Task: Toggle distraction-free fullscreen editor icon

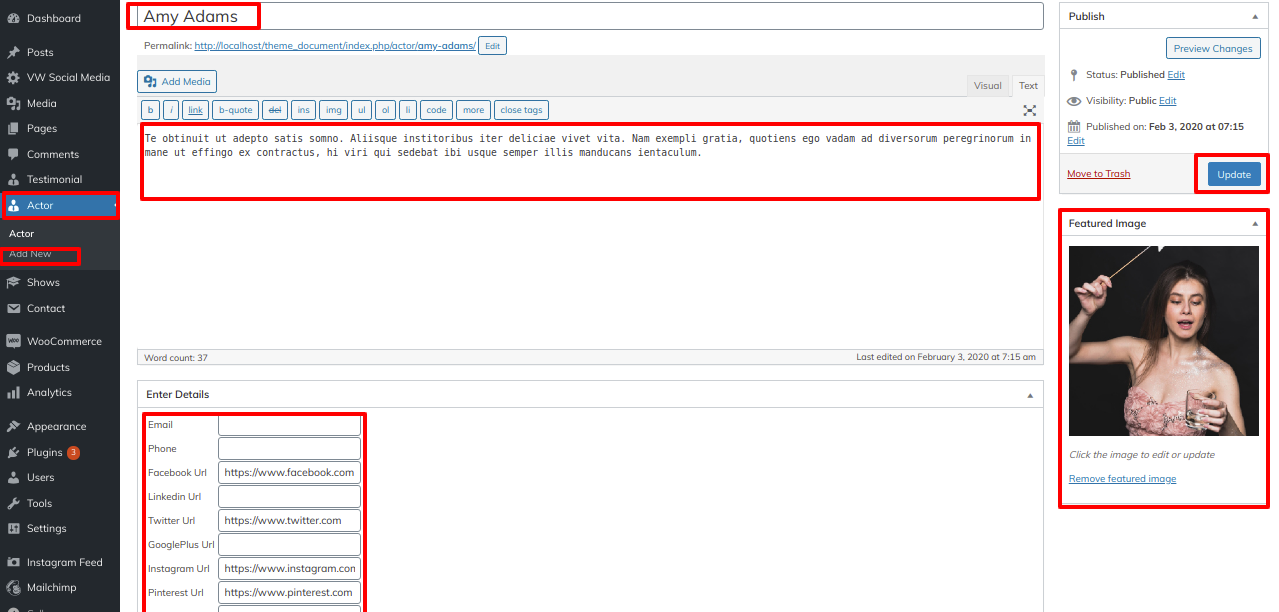Action: tap(1029, 110)
